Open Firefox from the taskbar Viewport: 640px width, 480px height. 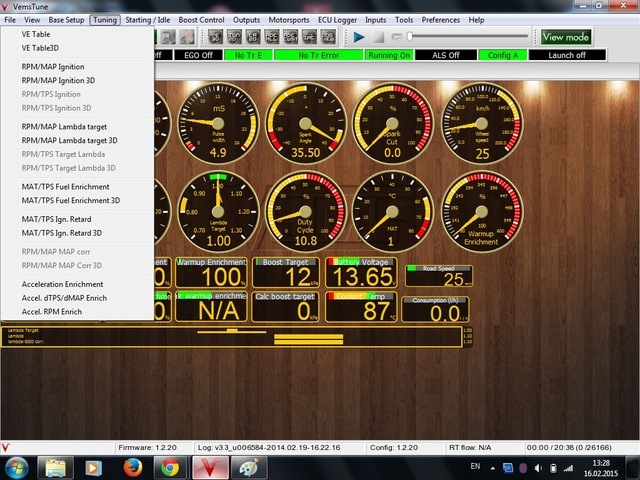pyautogui.click(x=133, y=468)
